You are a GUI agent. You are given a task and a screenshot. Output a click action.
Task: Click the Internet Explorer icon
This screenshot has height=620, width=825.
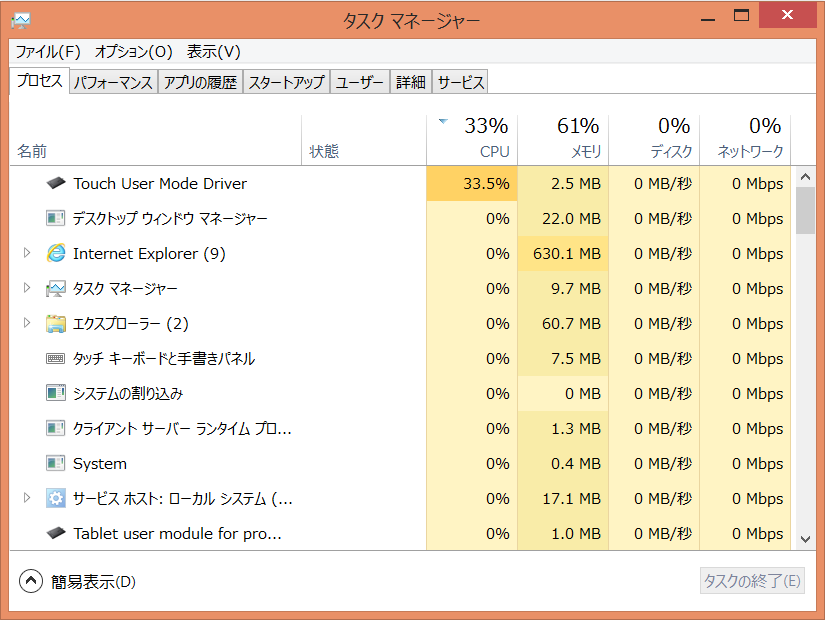point(56,253)
